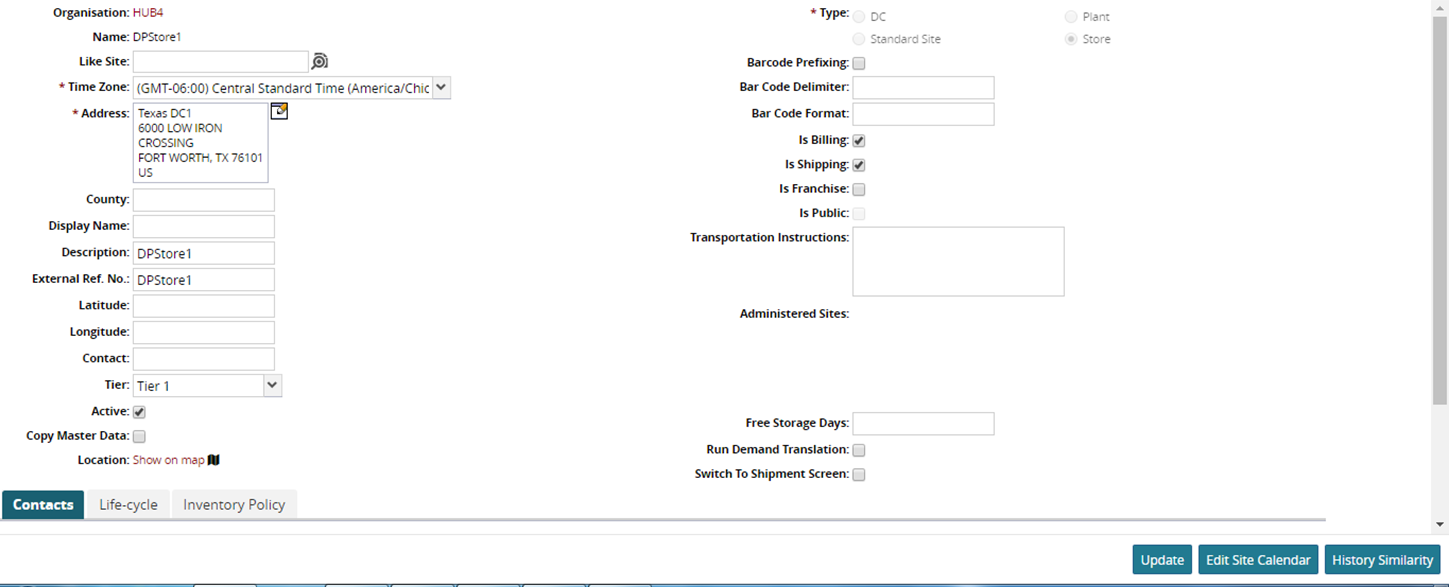The image size is (1449, 588).
Task: Click the Display Name field
Action: point(204,226)
